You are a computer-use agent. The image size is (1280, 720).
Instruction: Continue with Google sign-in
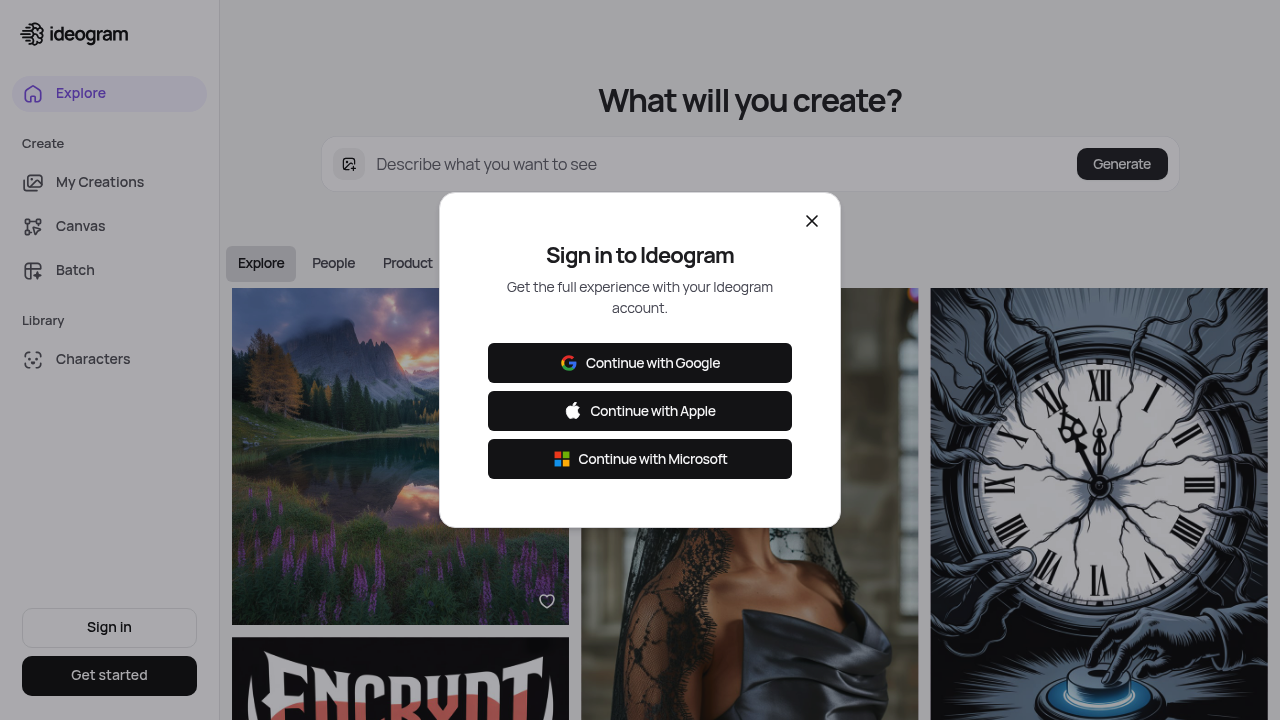click(x=640, y=363)
